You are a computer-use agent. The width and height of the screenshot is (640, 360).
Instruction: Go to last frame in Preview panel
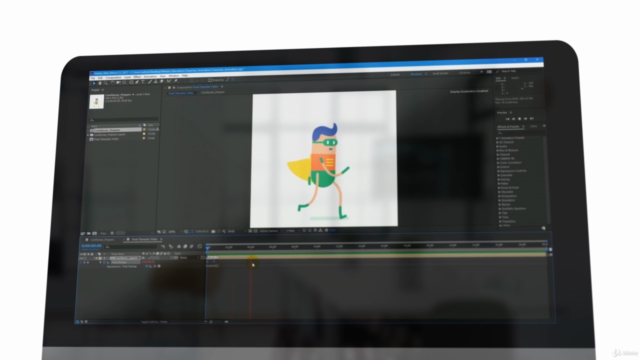coord(532,118)
